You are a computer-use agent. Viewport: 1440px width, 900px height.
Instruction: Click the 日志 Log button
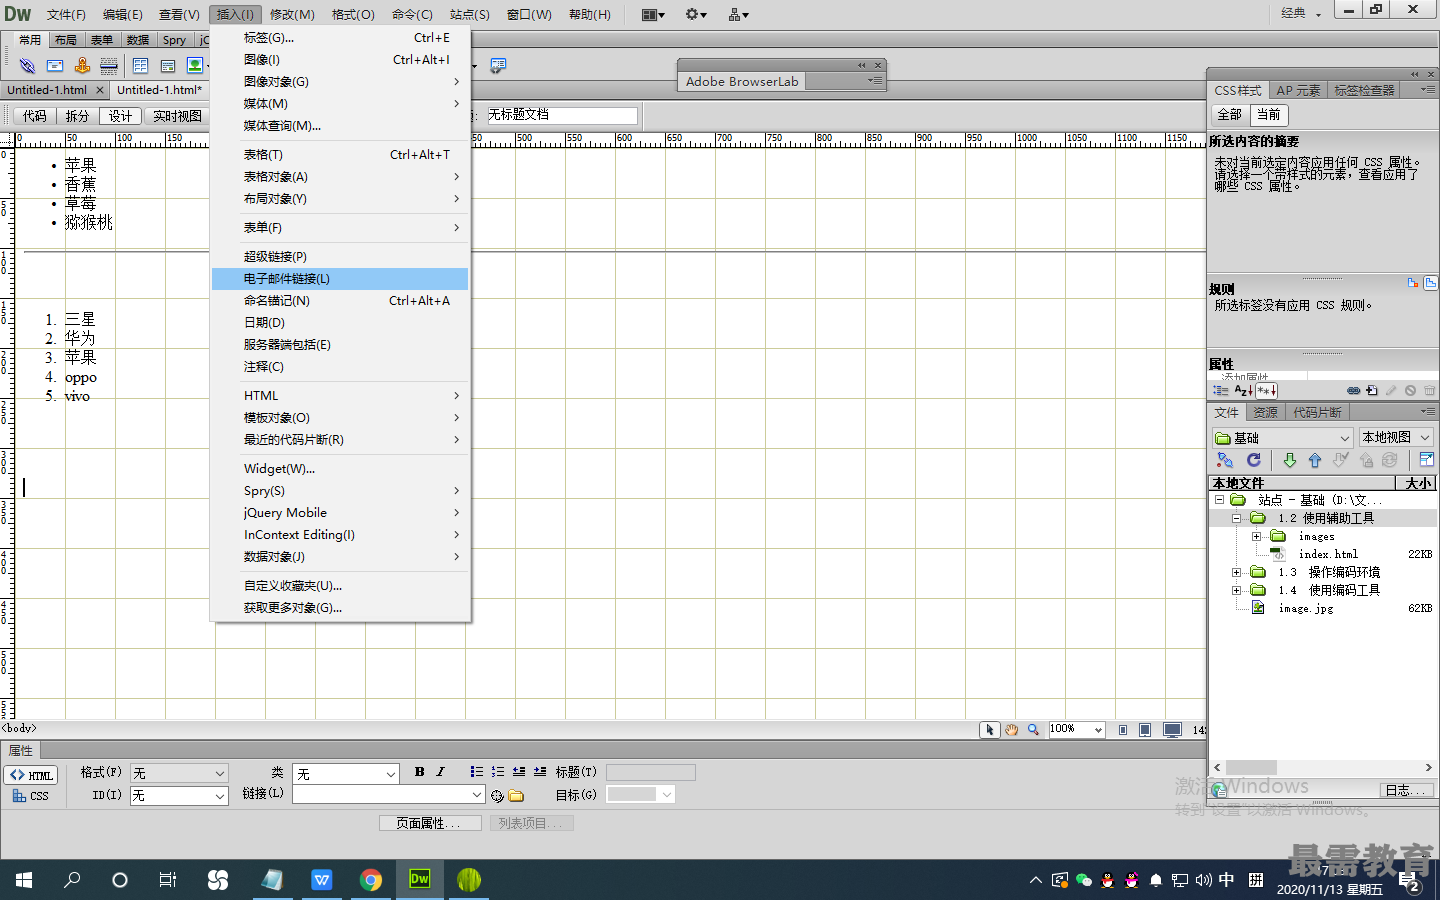coord(1404,790)
